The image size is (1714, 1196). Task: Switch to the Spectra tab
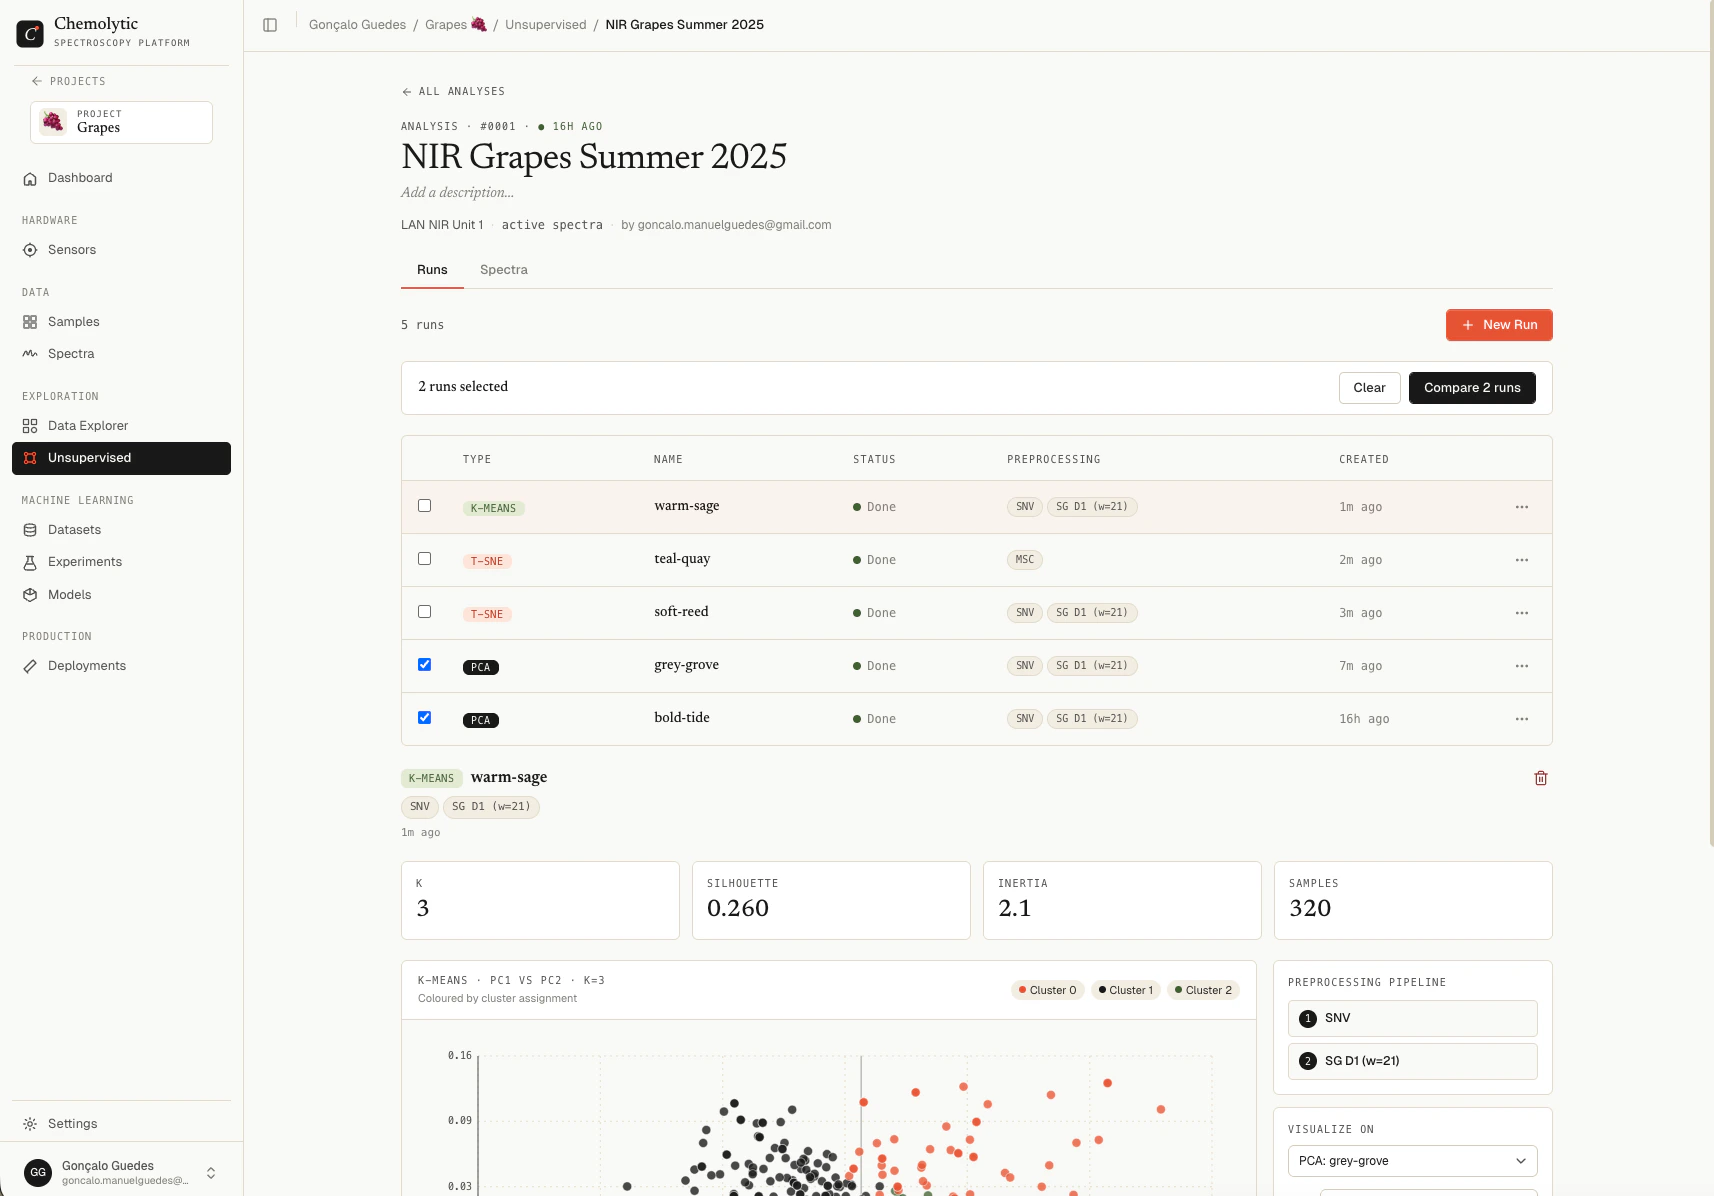504,270
